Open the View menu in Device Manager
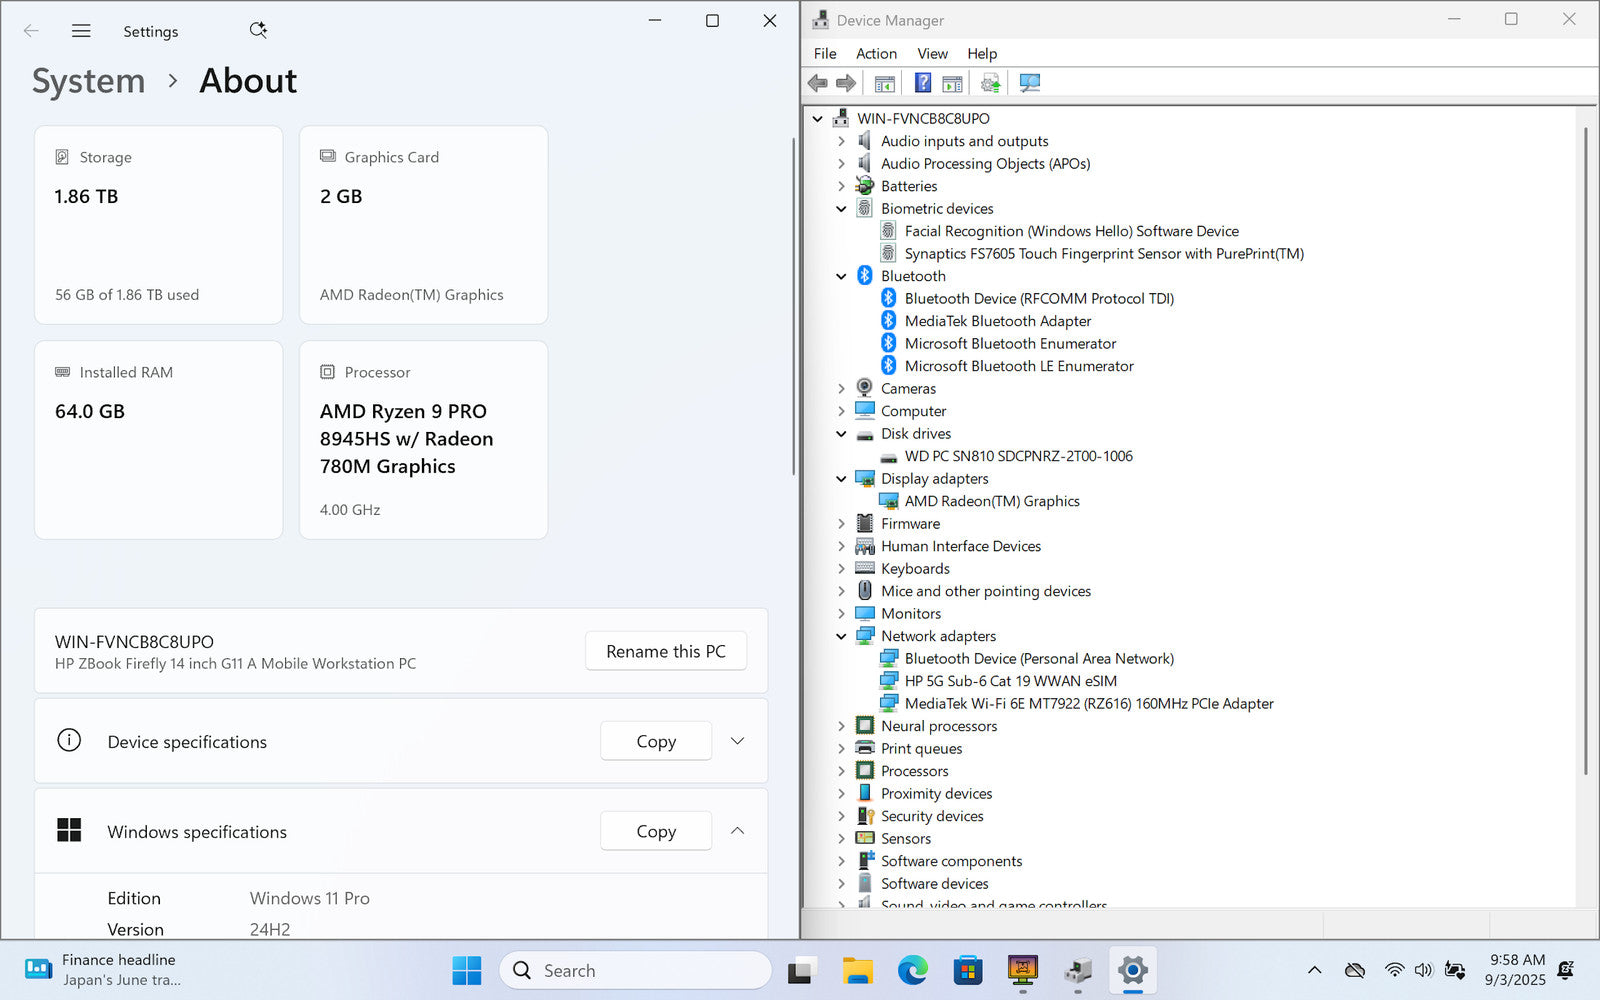1600x1000 pixels. pyautogui.click(x=932, y=54)
